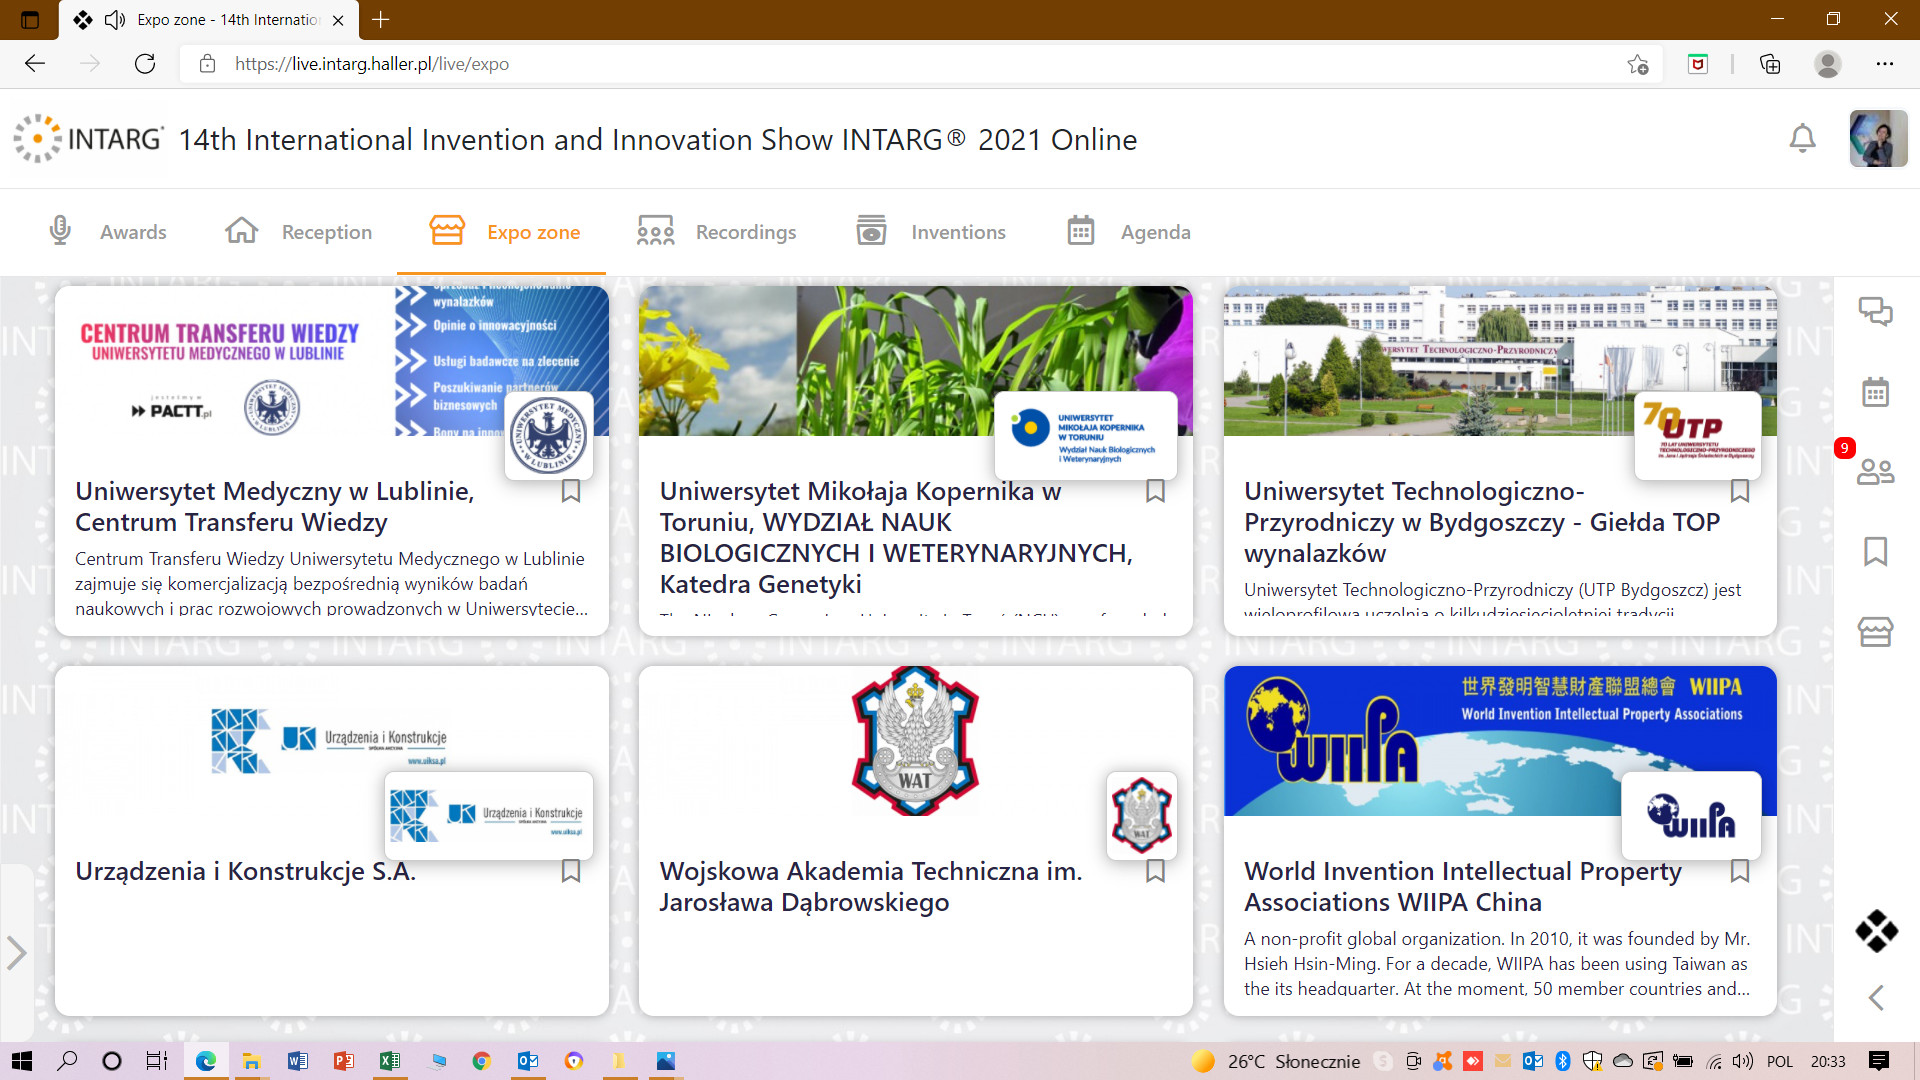This screenshot has height=1080, width=1920.
Task: Open Word from taskbar
Action: (x=298, y=1061)
